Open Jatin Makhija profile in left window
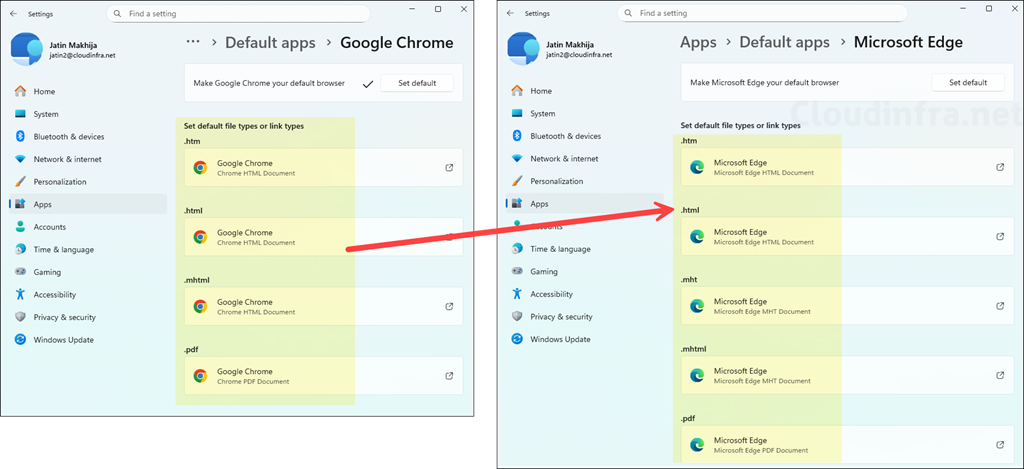Image resolution: width=1024 pixels, height=469 pixels. (x=64, y=50)
